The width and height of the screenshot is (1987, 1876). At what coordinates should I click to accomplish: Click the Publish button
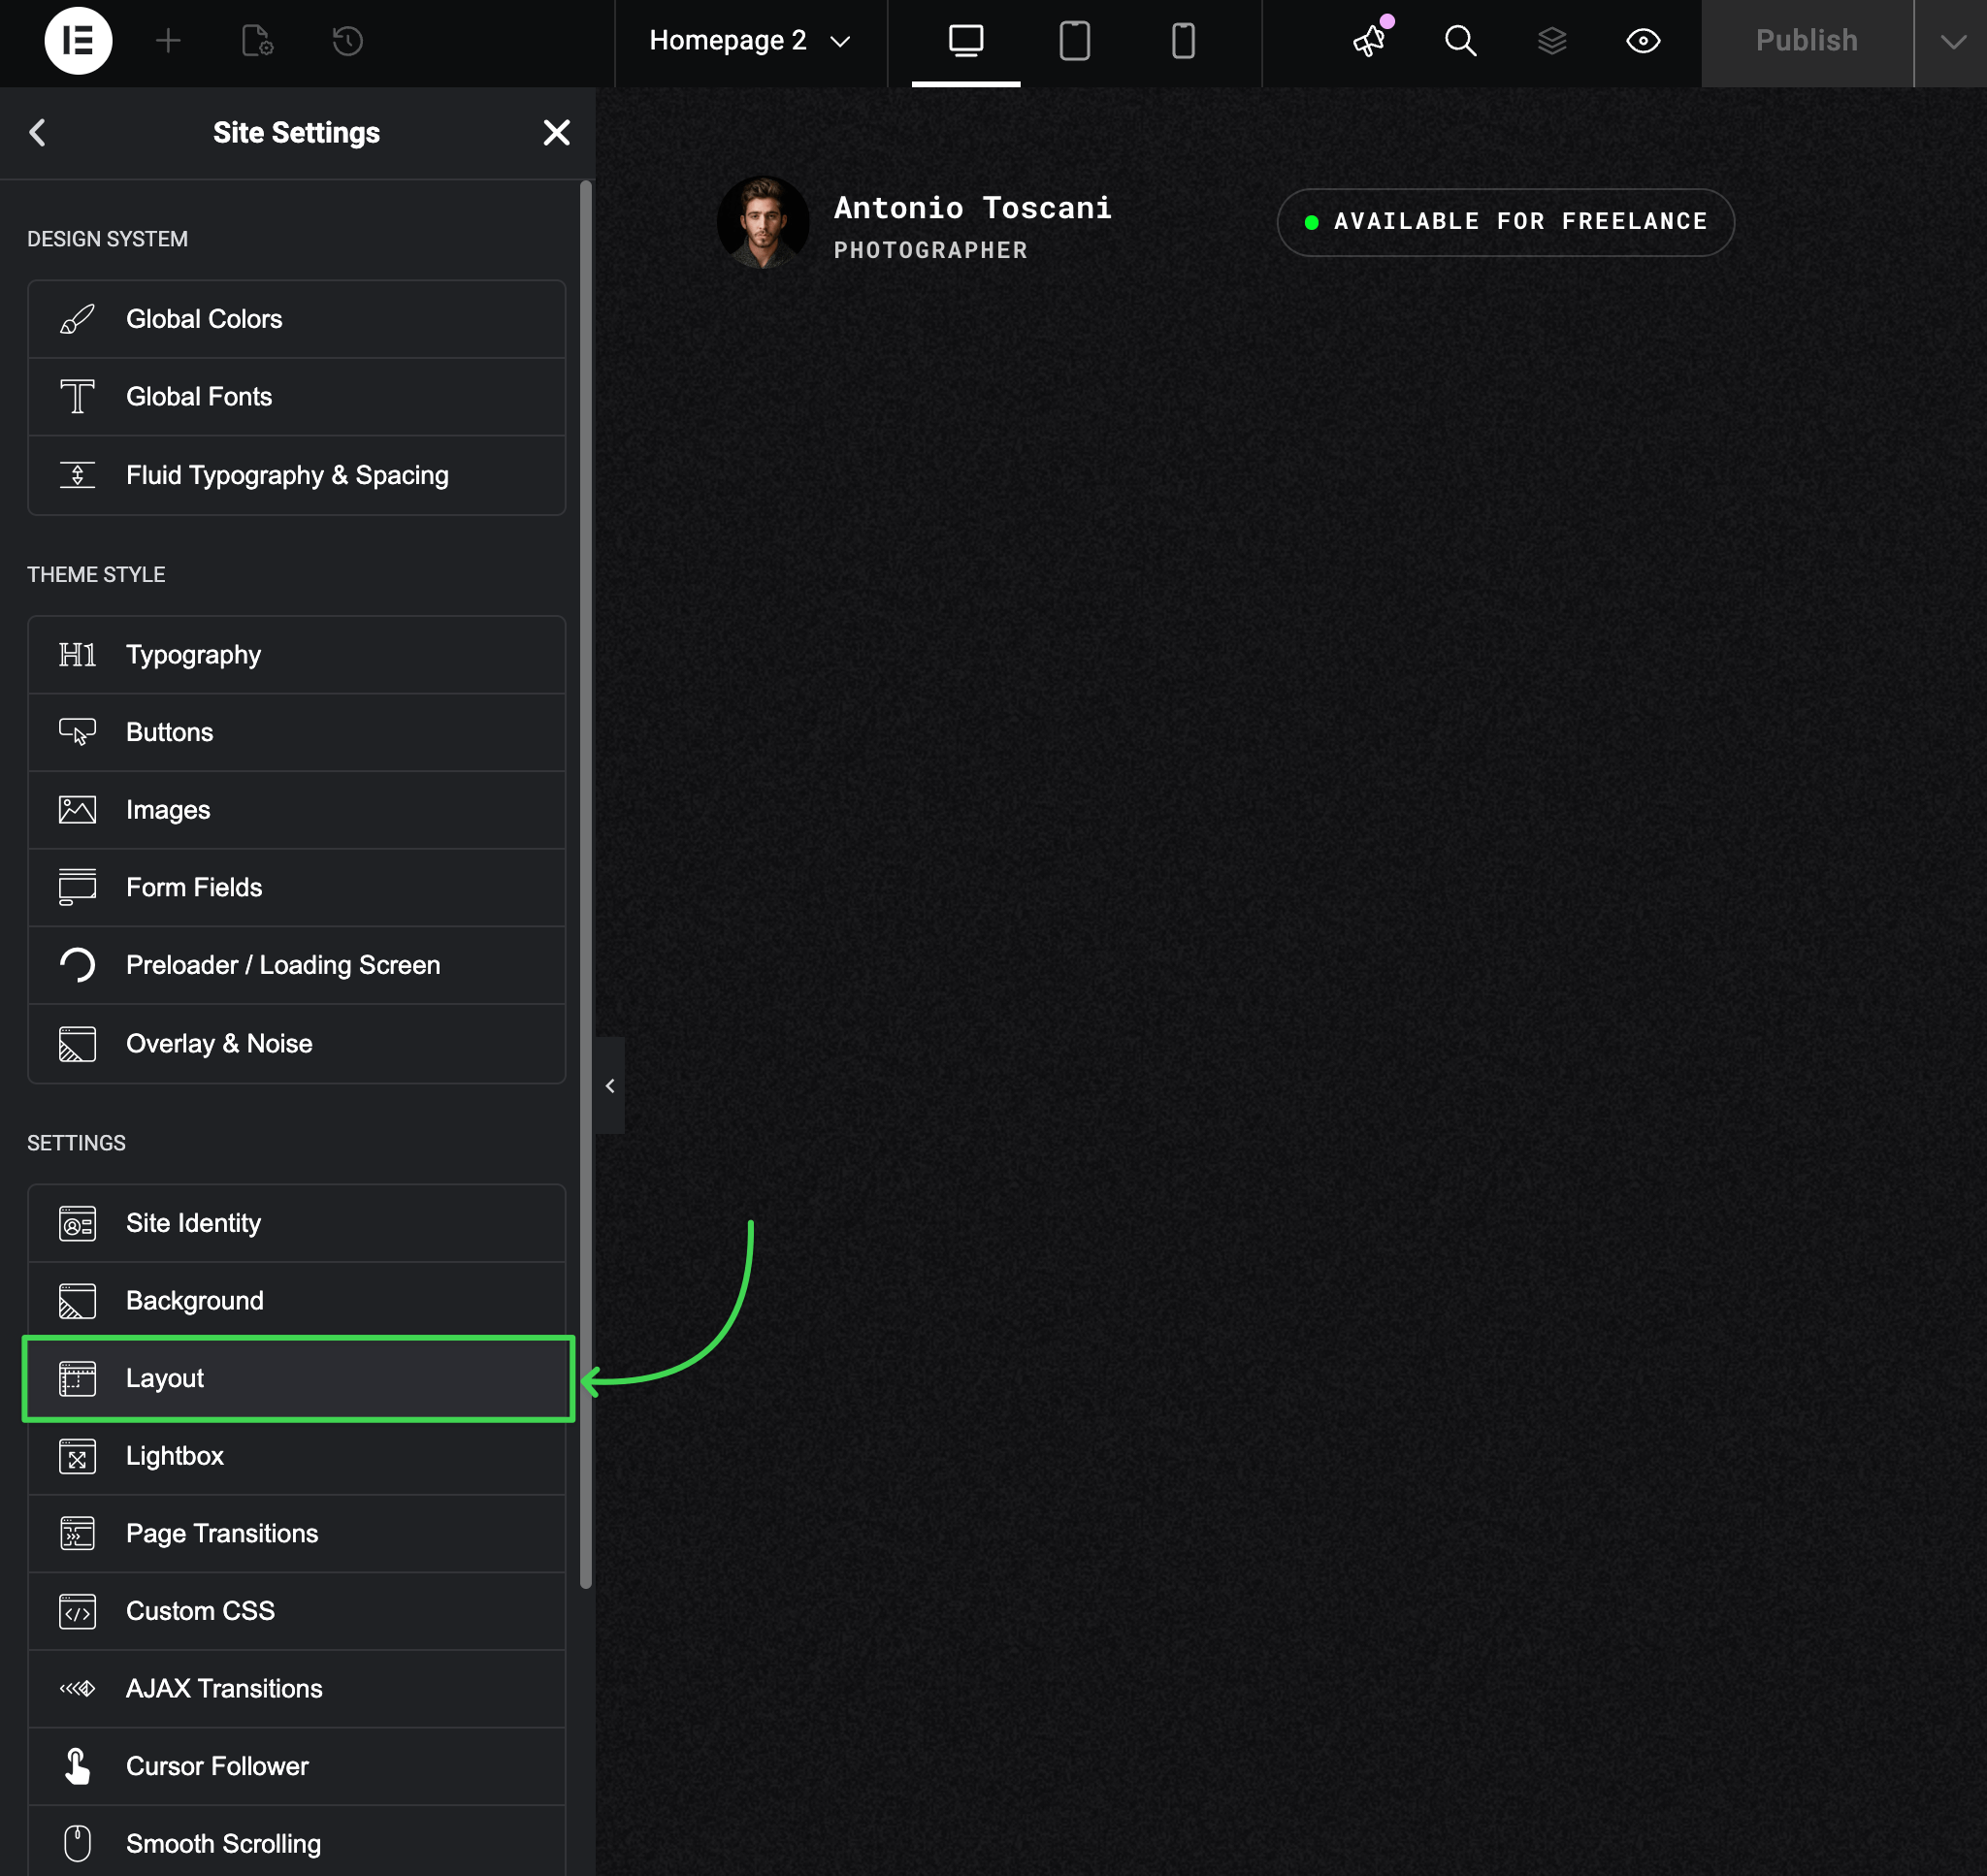pyautogui.click(x=1806, y=41)
